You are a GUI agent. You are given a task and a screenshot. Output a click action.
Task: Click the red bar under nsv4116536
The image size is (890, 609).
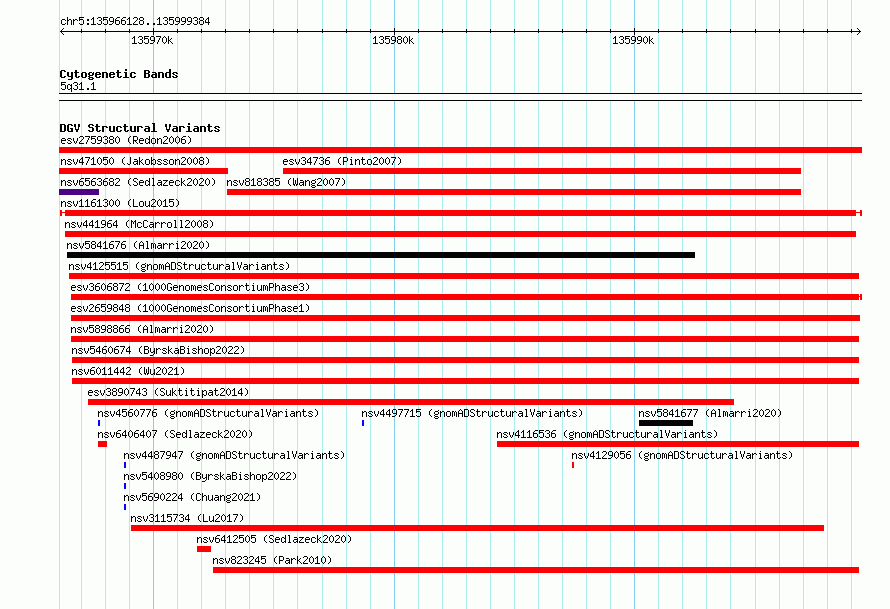(x=678, y=444)
